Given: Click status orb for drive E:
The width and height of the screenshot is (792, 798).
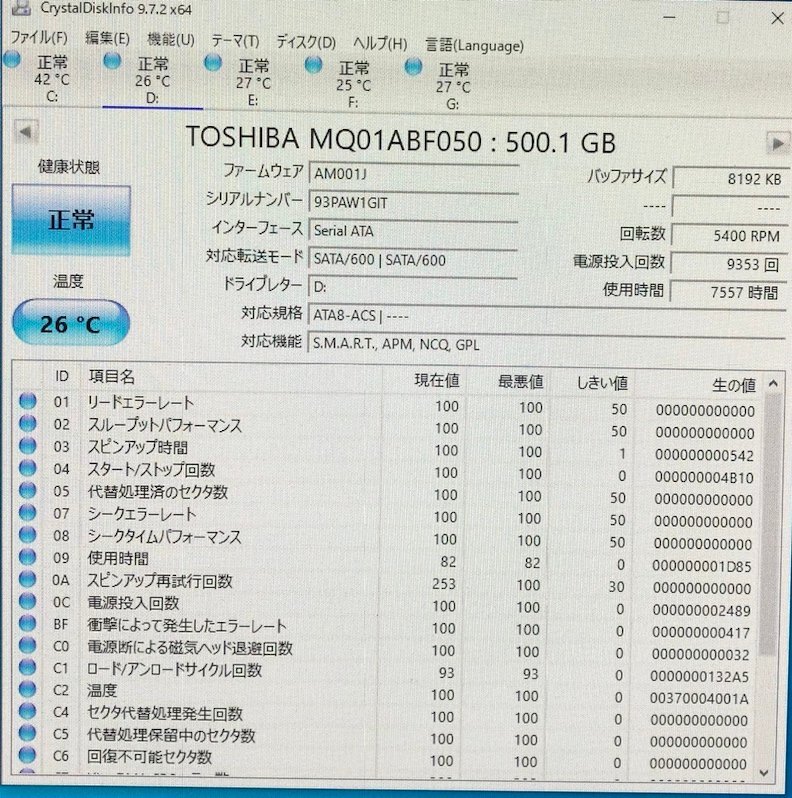Looking at the screenshot, I should point(213,63).
